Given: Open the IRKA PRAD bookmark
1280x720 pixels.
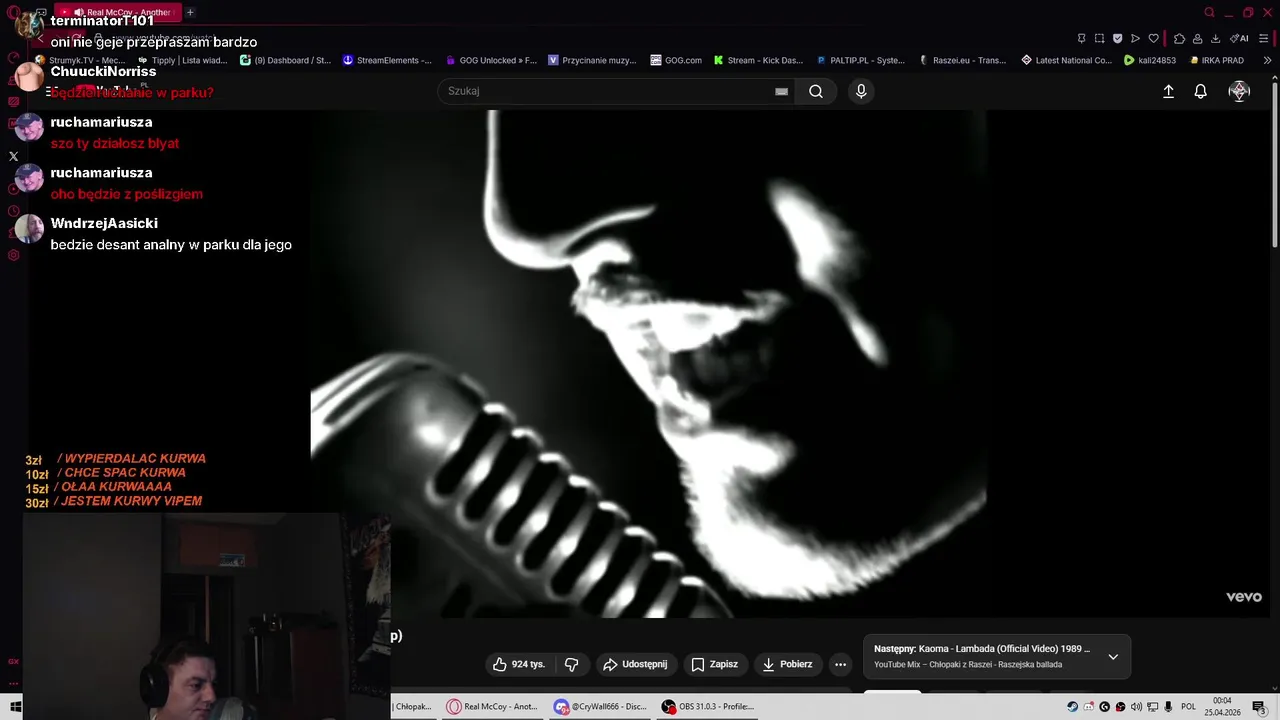Looking at the screenshot, I should (x=1217, y=60).
